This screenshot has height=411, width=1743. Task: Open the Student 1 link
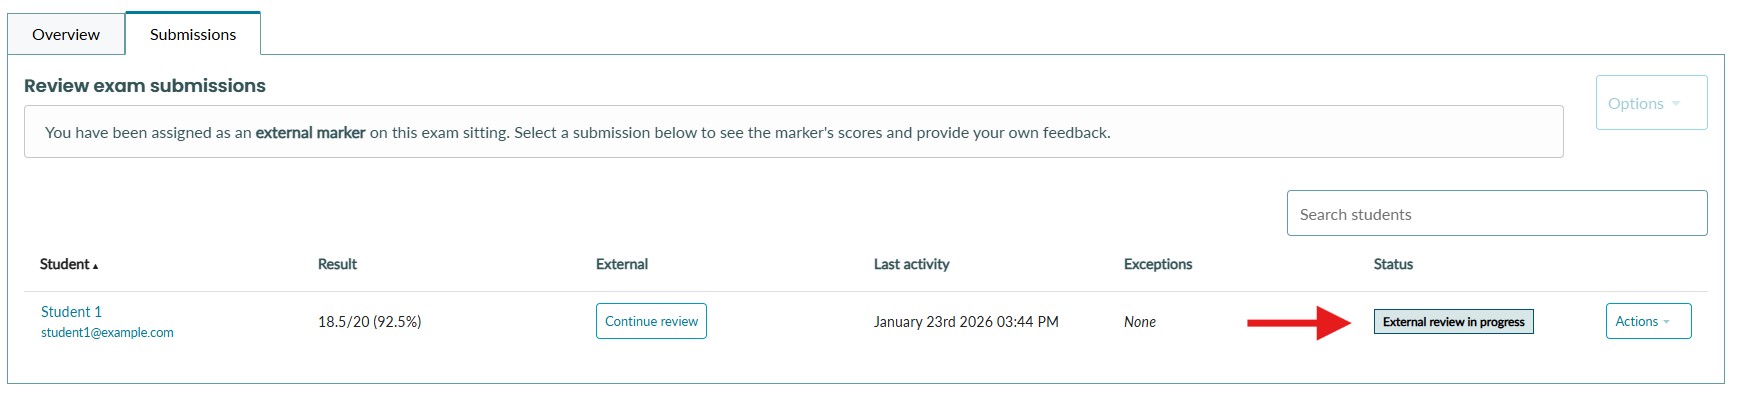71,312
